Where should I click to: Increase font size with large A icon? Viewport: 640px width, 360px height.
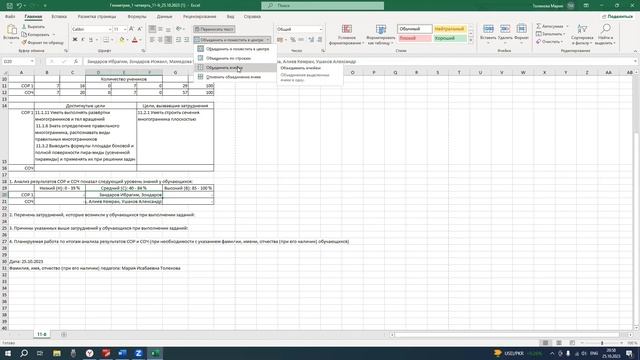131,29
